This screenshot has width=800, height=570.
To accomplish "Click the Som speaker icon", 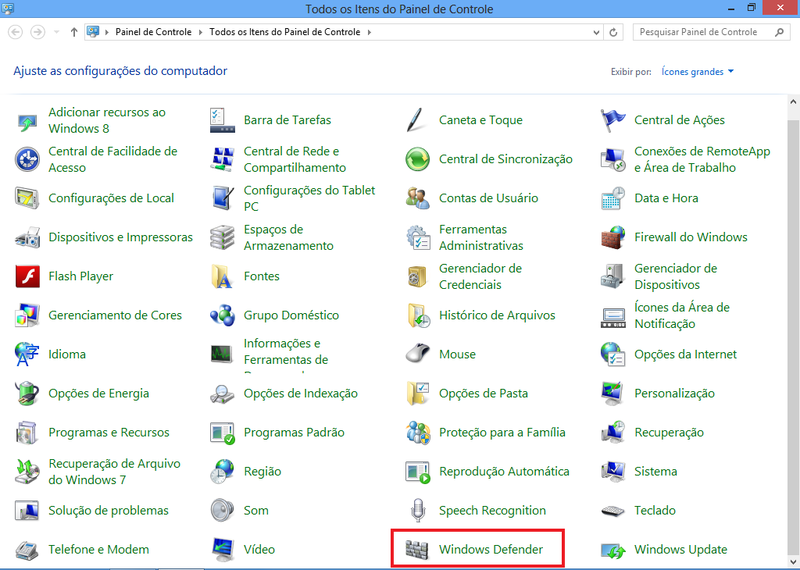I will pos(222,511).
